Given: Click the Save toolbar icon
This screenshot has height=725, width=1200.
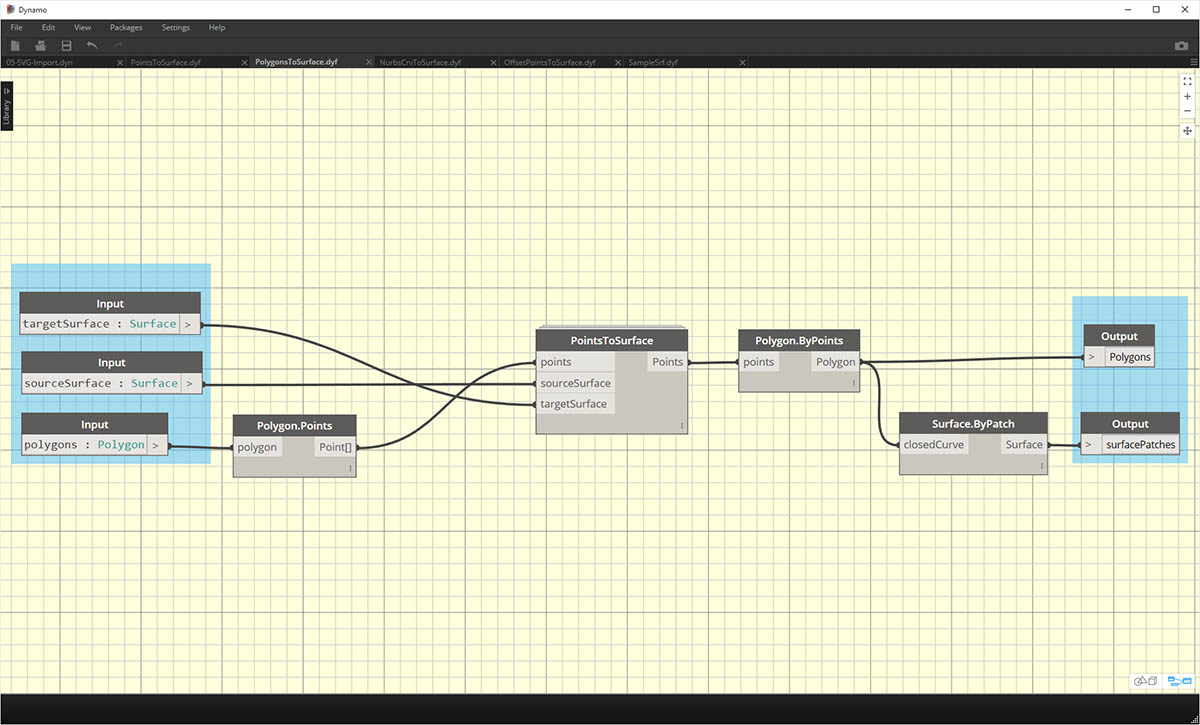Looking at the screenshot, I should point(66,46).
